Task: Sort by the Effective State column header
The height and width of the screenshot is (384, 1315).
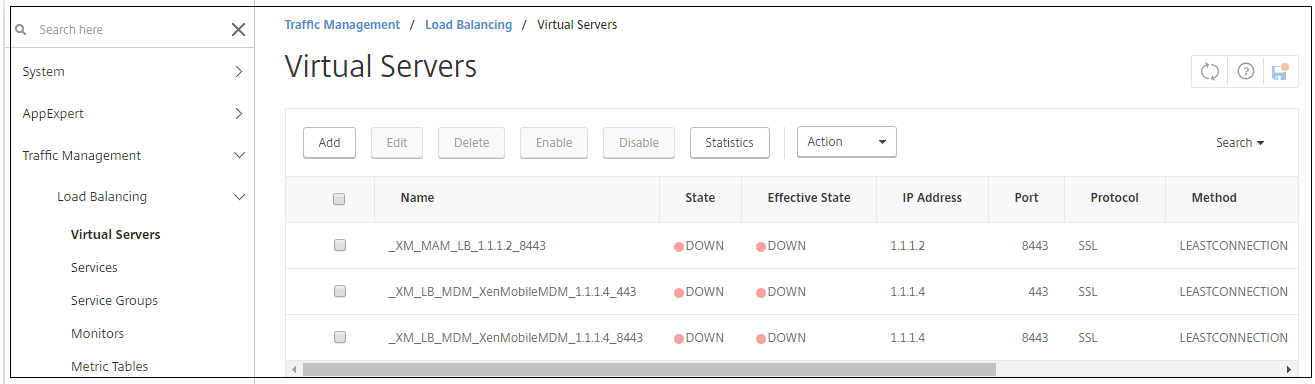Action: pos(809,198)
